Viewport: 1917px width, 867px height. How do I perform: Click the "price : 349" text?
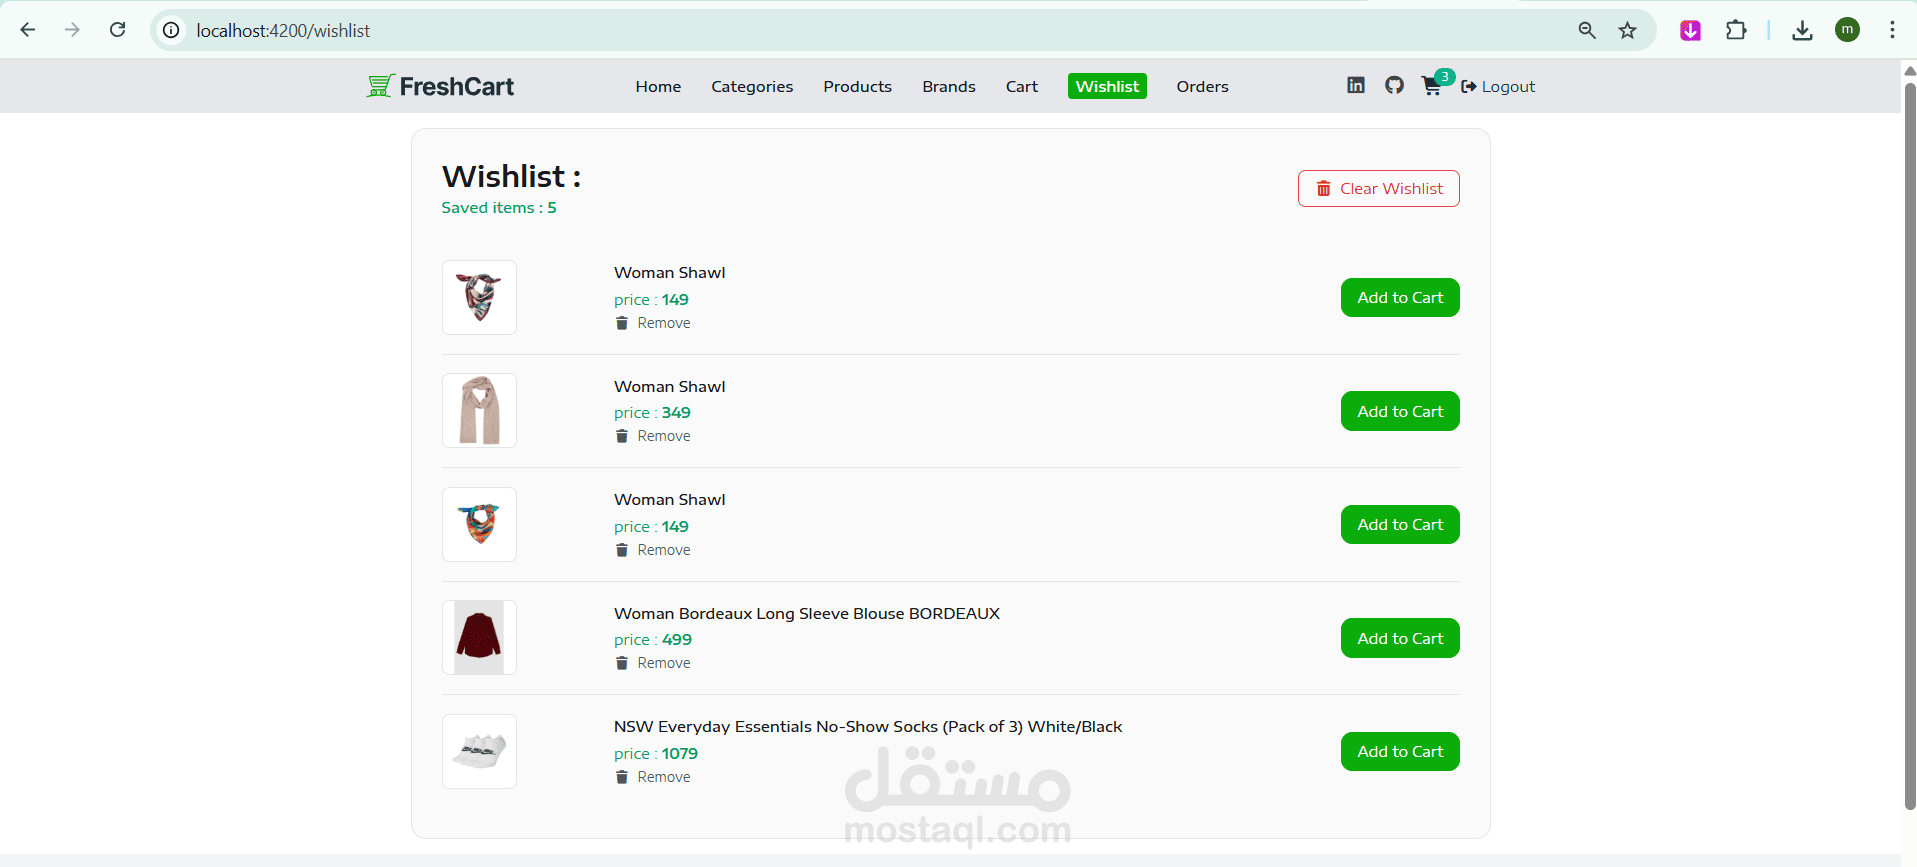pos(652,413)
